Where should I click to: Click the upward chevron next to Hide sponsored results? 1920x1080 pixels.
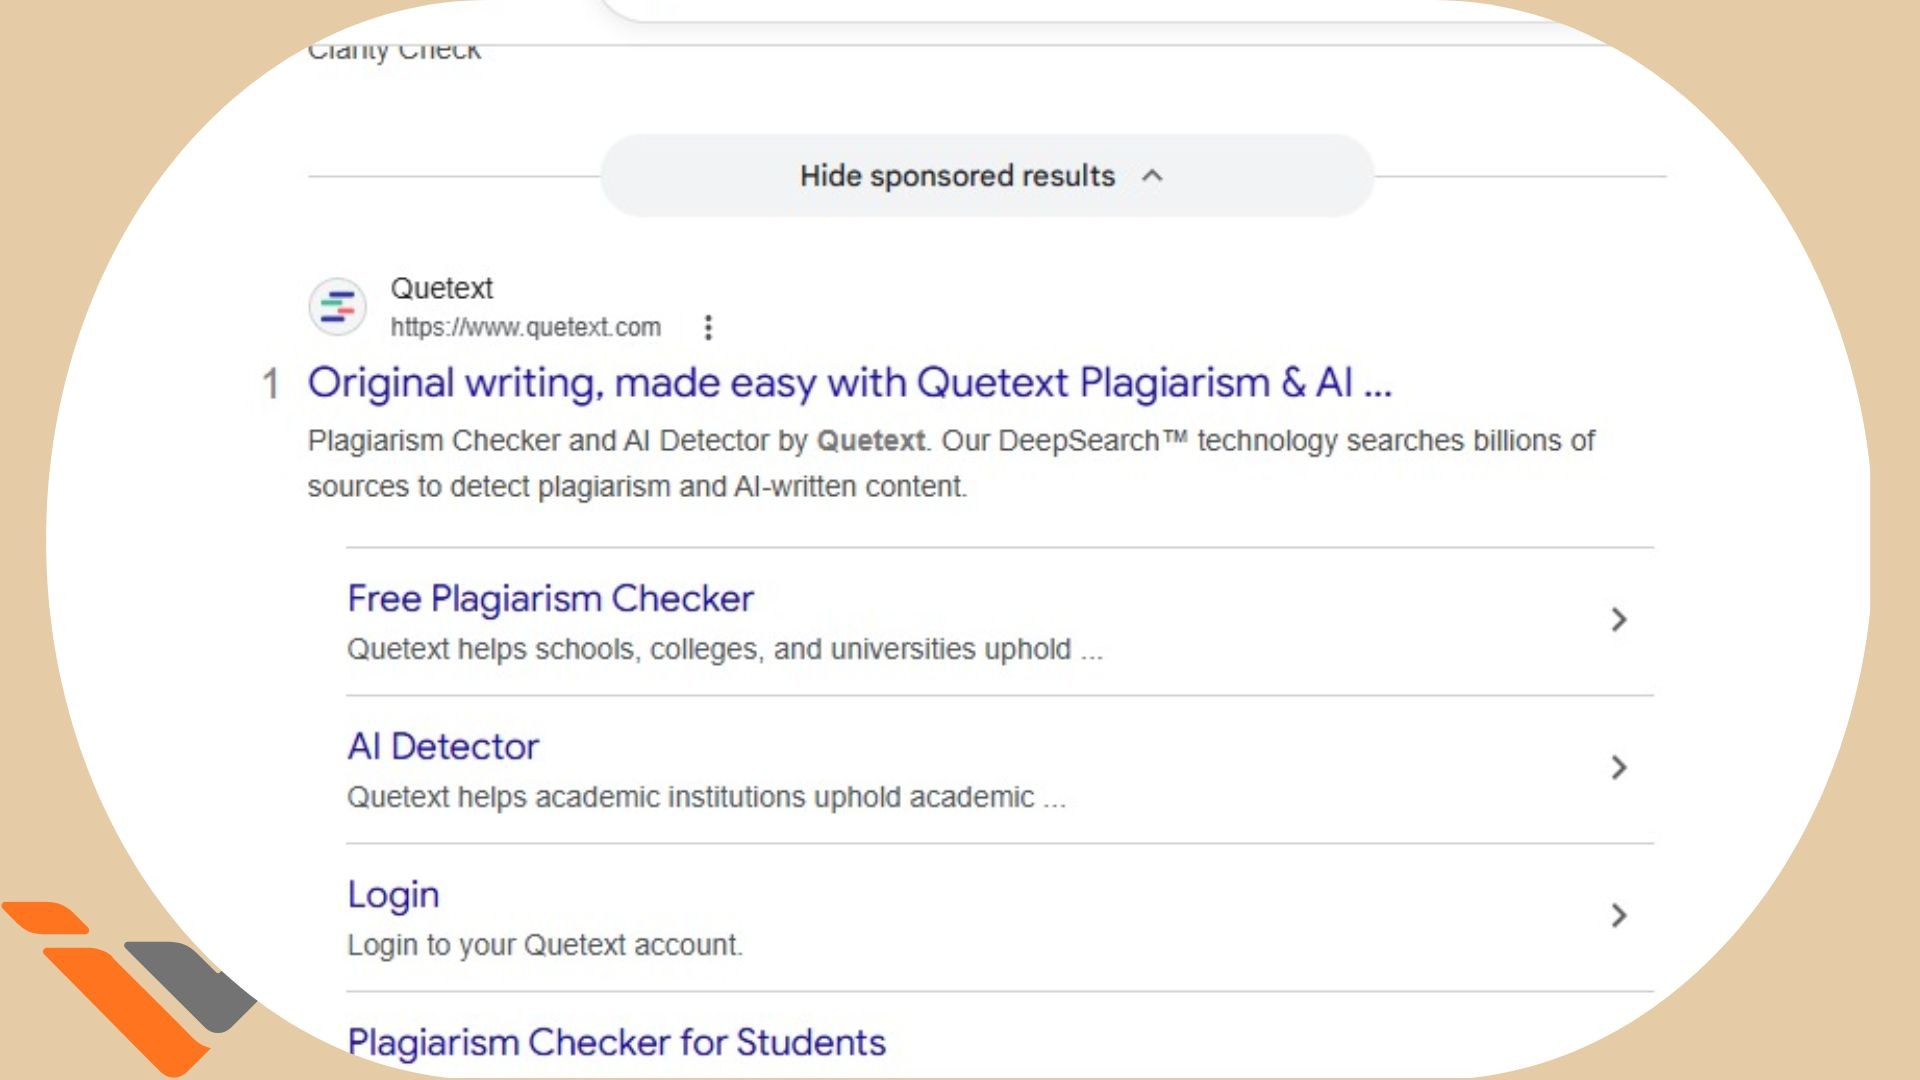click(1152, 176)
